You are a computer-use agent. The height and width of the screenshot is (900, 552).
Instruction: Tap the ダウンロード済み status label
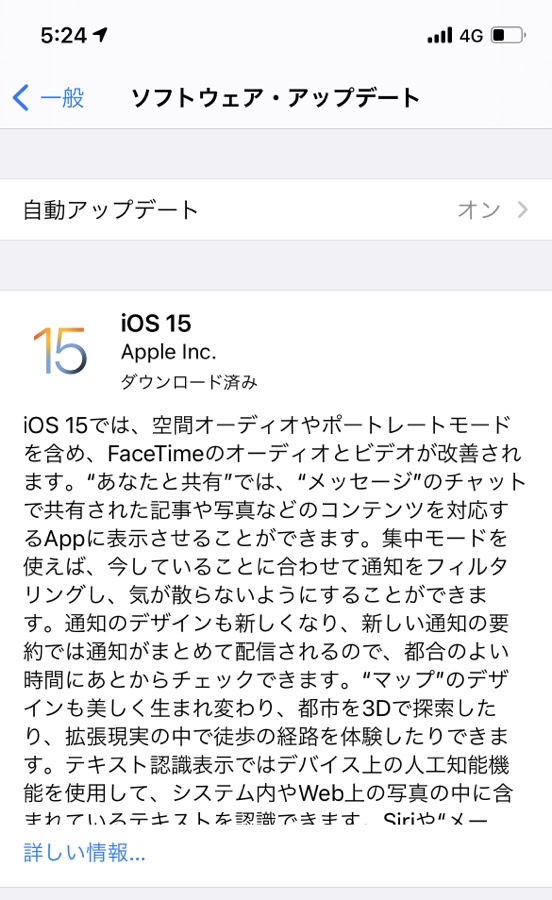pyautogui.click(x=189, y=382)
